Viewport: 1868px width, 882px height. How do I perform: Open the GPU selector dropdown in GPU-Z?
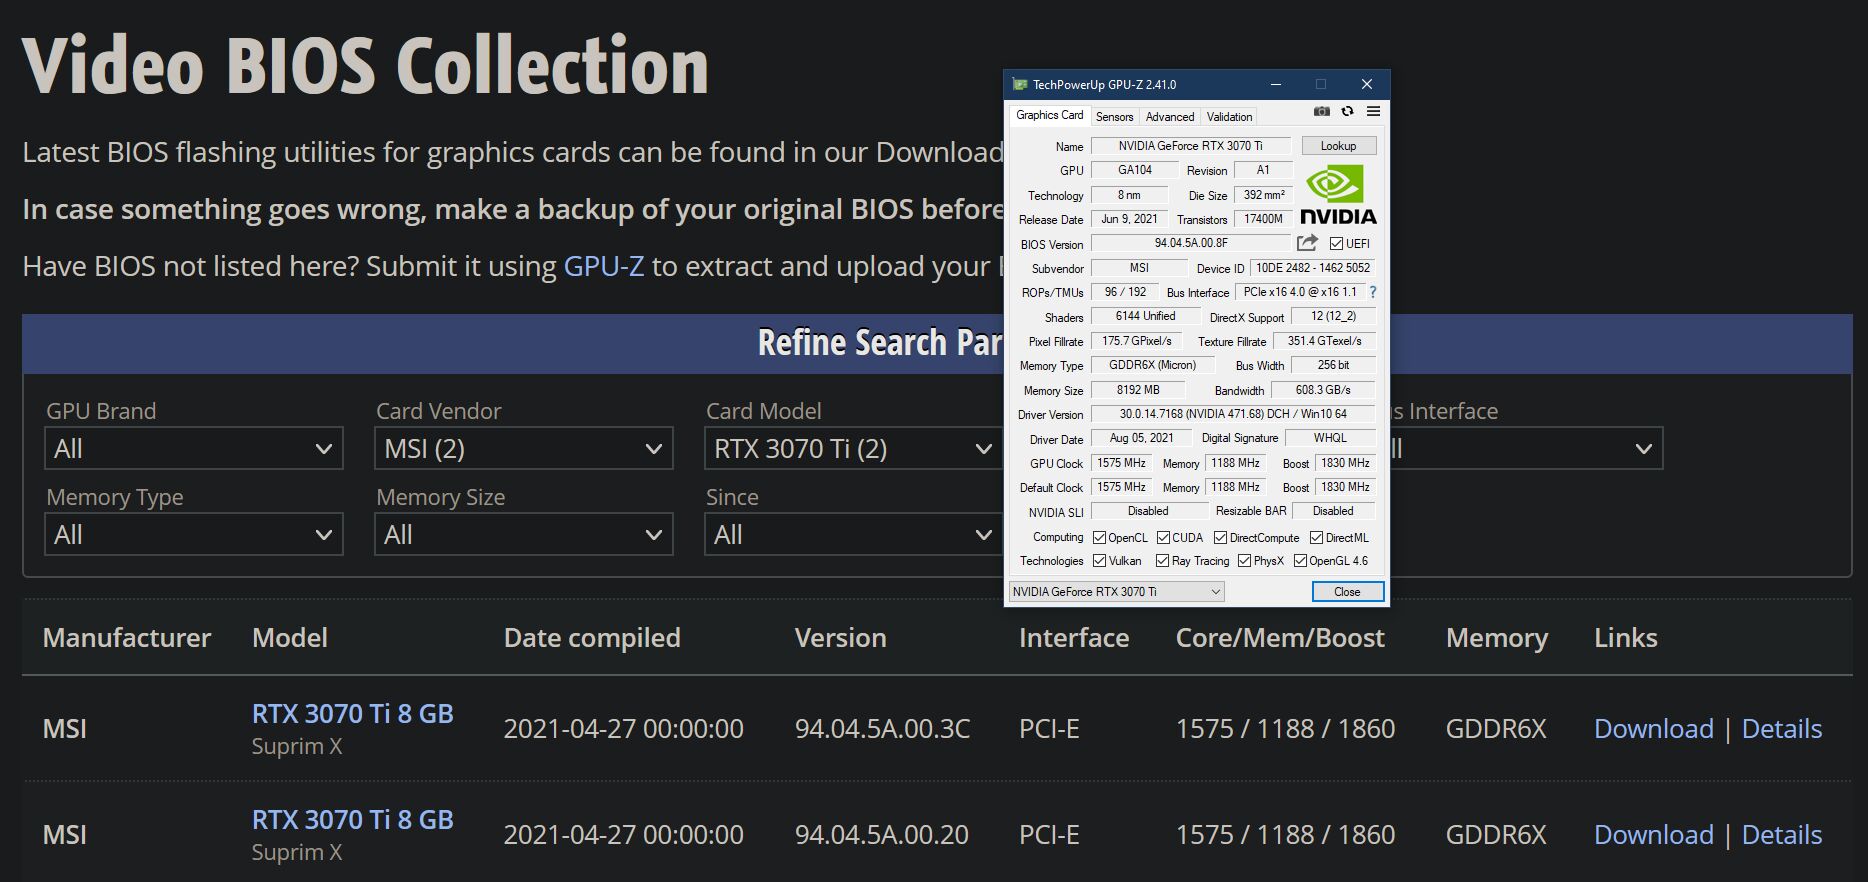[x=1116, y=592]
